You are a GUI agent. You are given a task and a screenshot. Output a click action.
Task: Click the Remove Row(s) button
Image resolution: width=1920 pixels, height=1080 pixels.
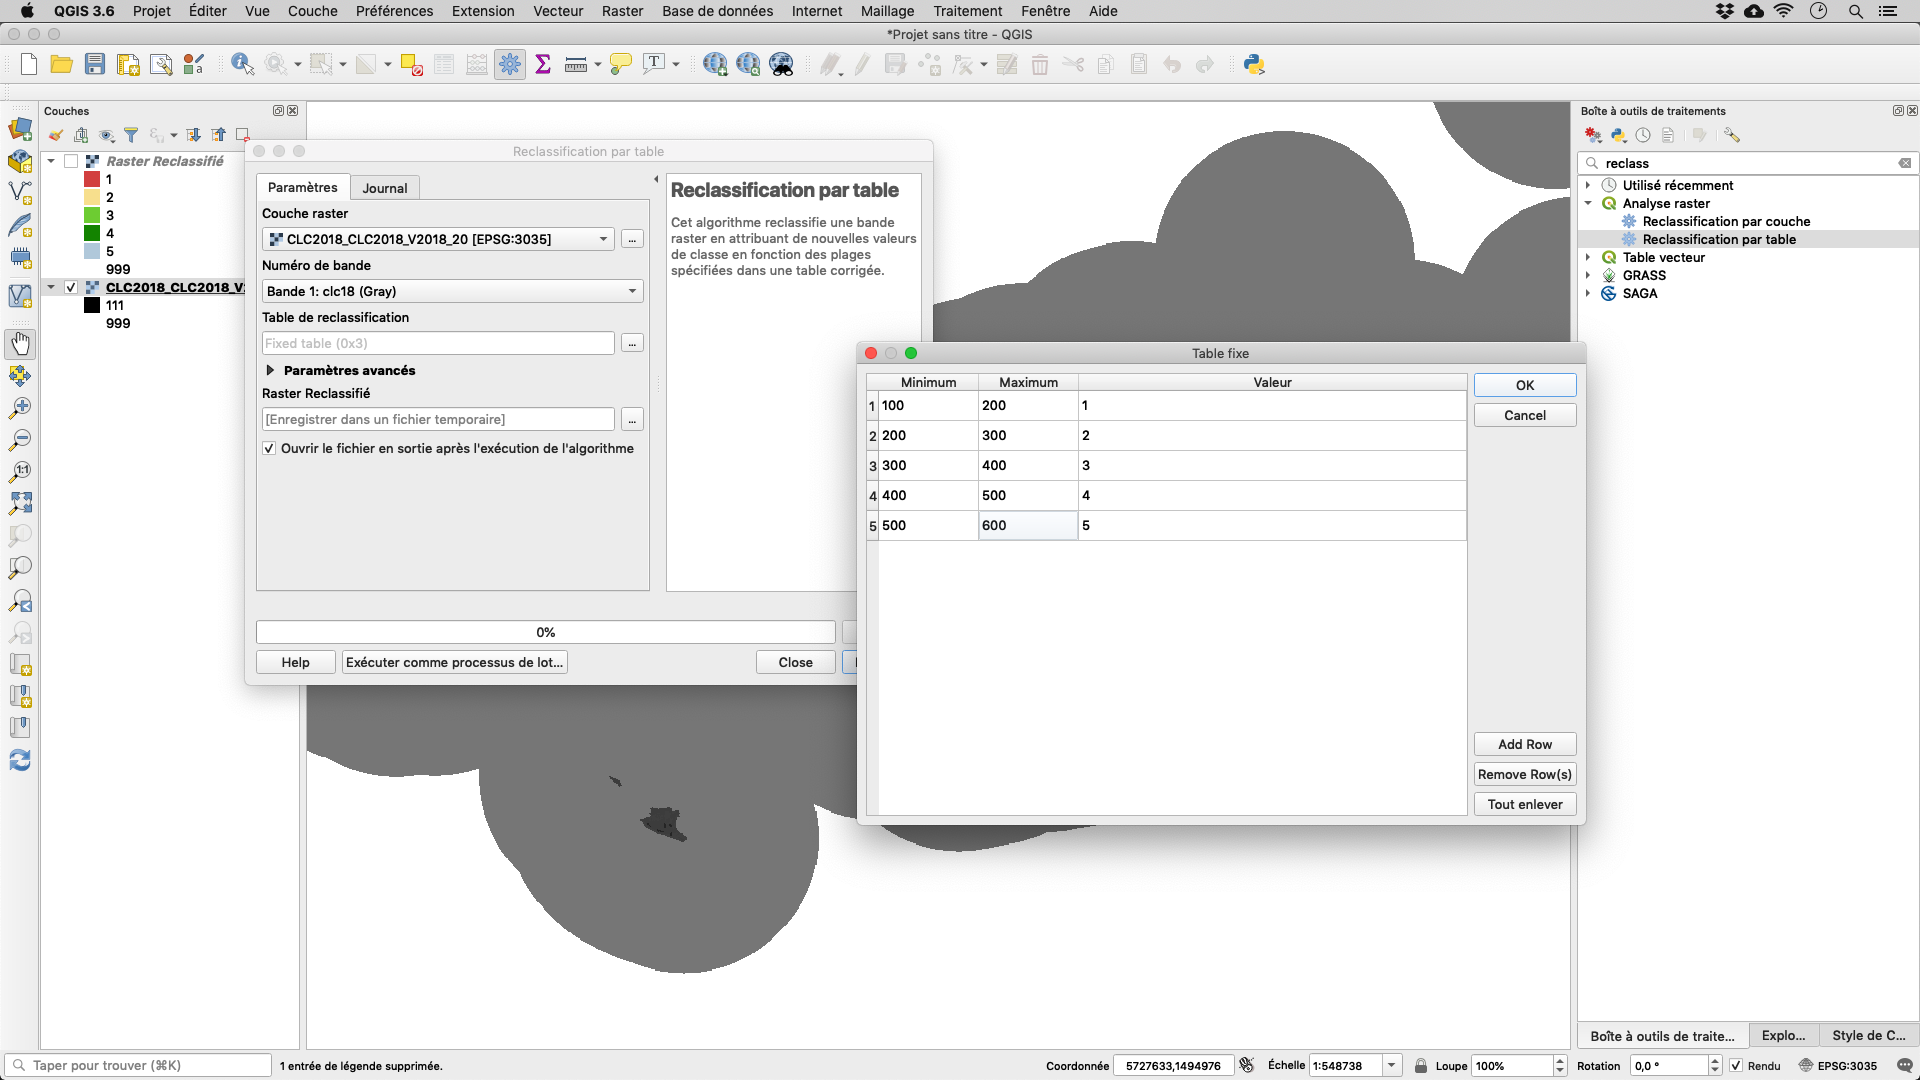point(1524,774)
